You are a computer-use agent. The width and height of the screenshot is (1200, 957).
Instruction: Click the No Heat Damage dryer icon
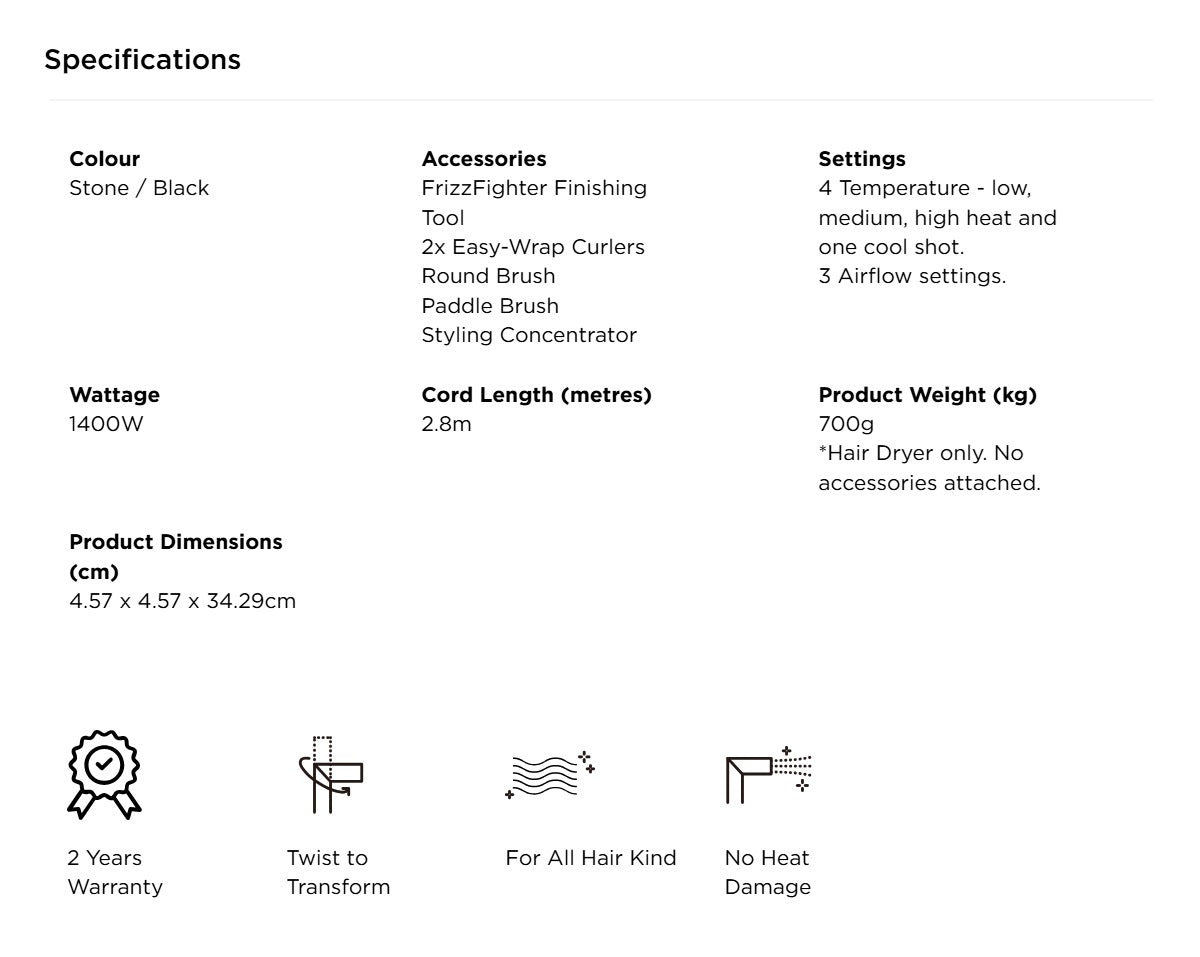tap(768, 774)
